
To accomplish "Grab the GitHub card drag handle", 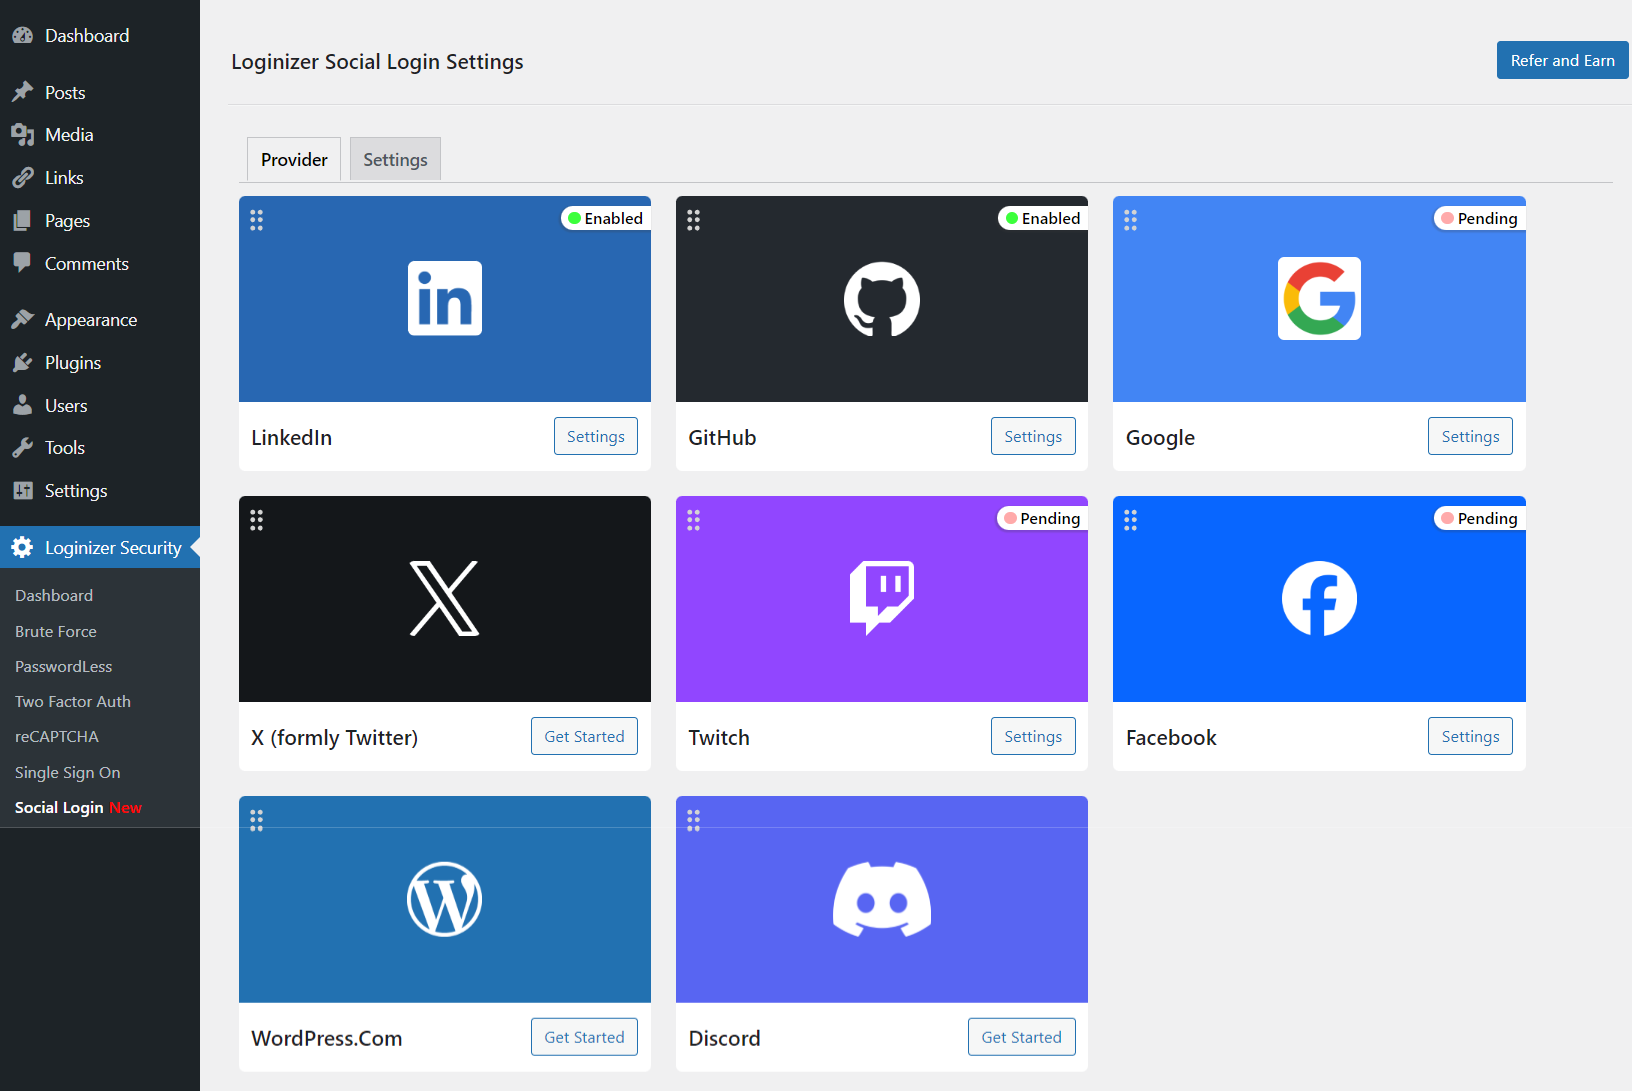I will [694, 220].
